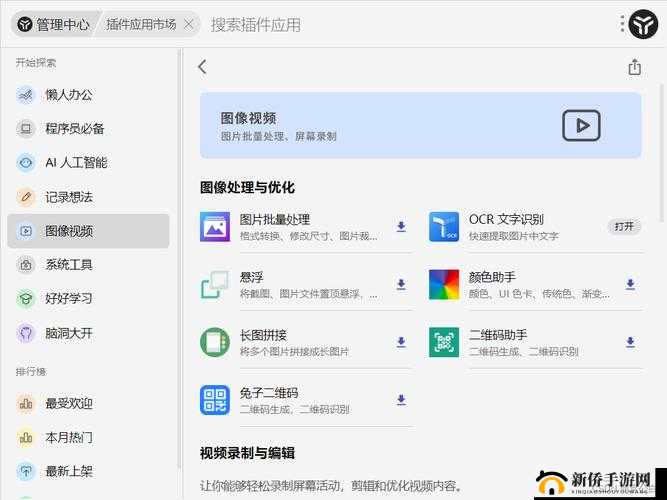The width and height of the screenshot is (667, 500).
Task: Click the 程序员必备 laptop icon
Action: pyautogui.click(x=26, y=129)
